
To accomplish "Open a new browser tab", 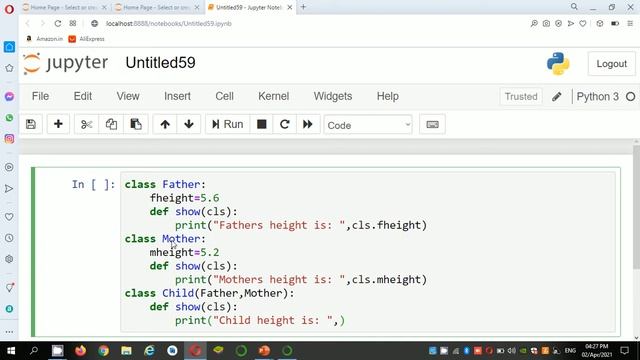I will (303, 7).
